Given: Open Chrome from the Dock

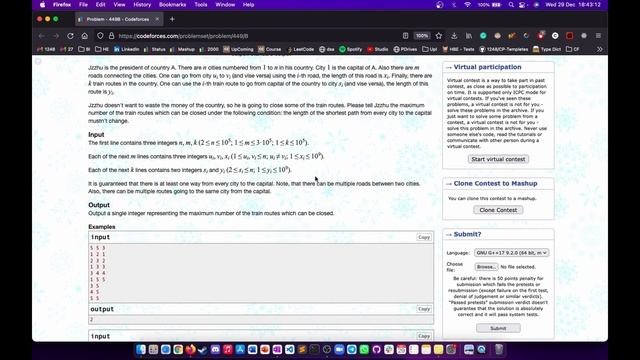Looking at the screenshot, I should coord(178,349).
